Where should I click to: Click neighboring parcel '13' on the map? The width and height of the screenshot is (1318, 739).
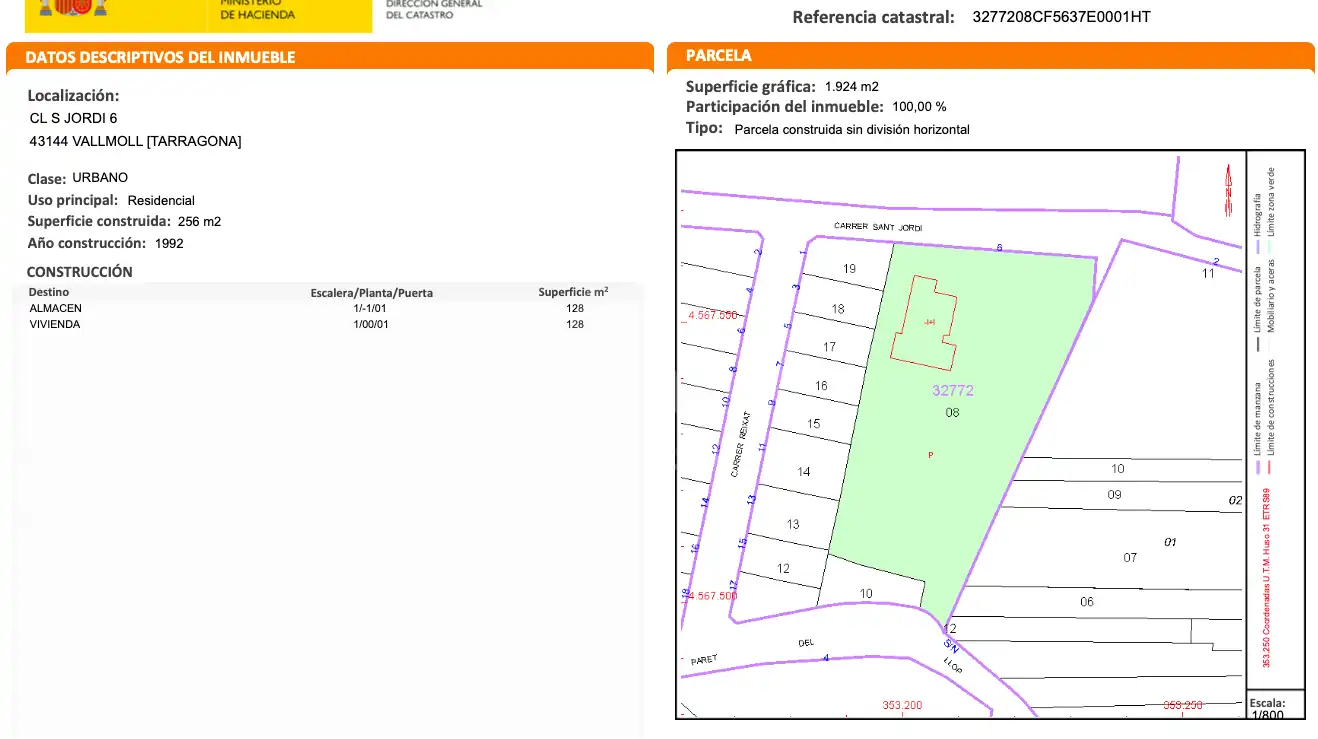[793, 524]
